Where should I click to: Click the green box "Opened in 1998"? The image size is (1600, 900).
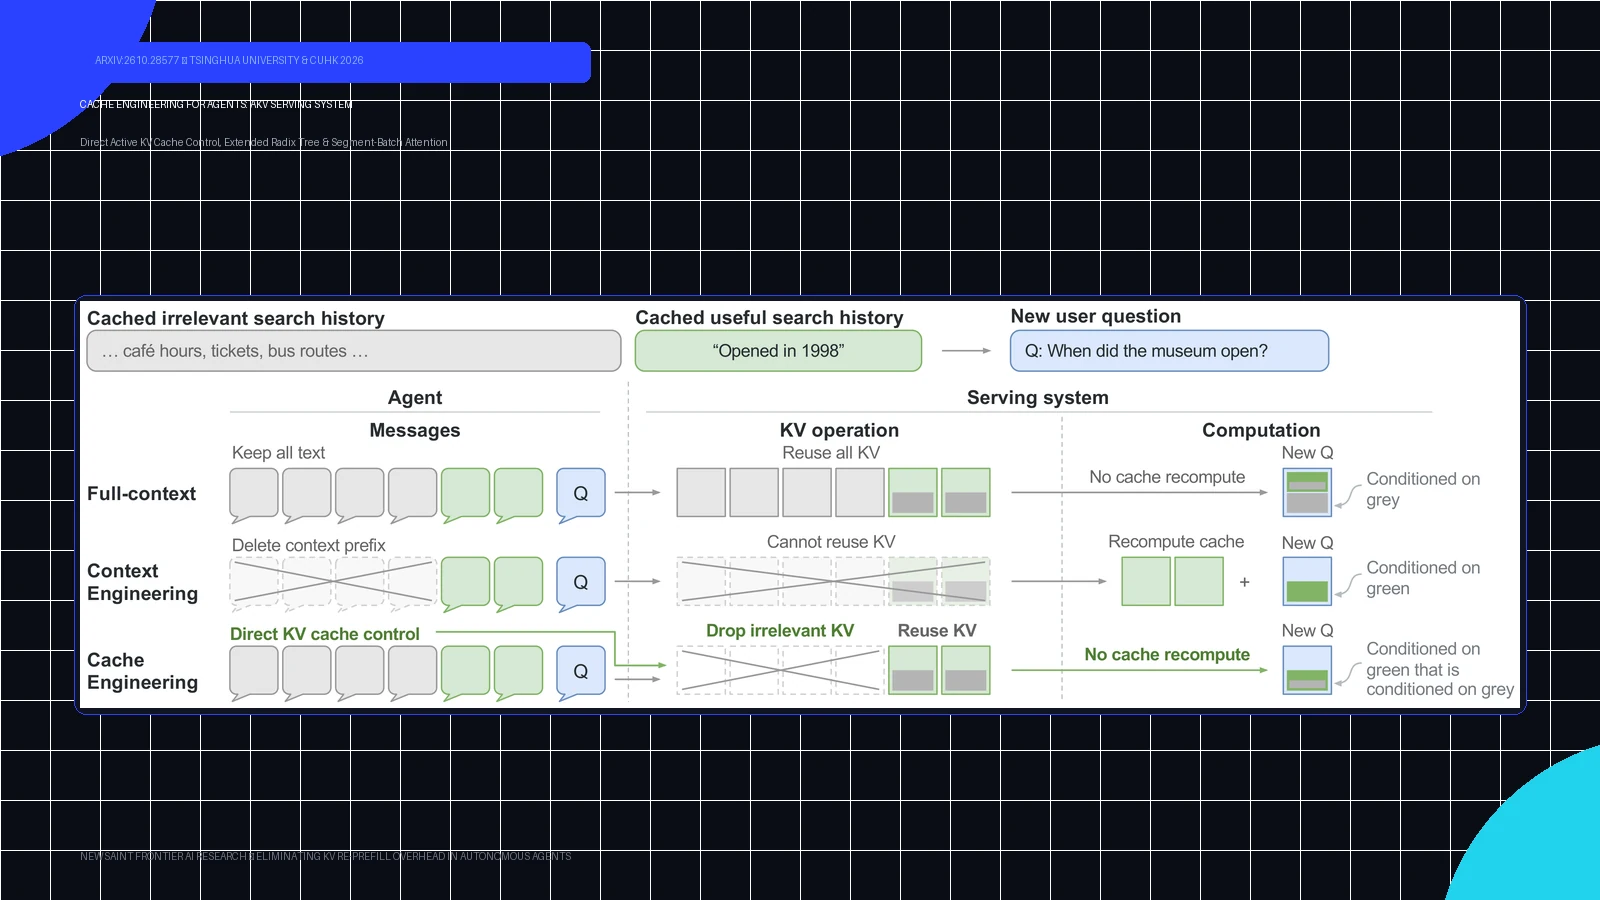778,351
